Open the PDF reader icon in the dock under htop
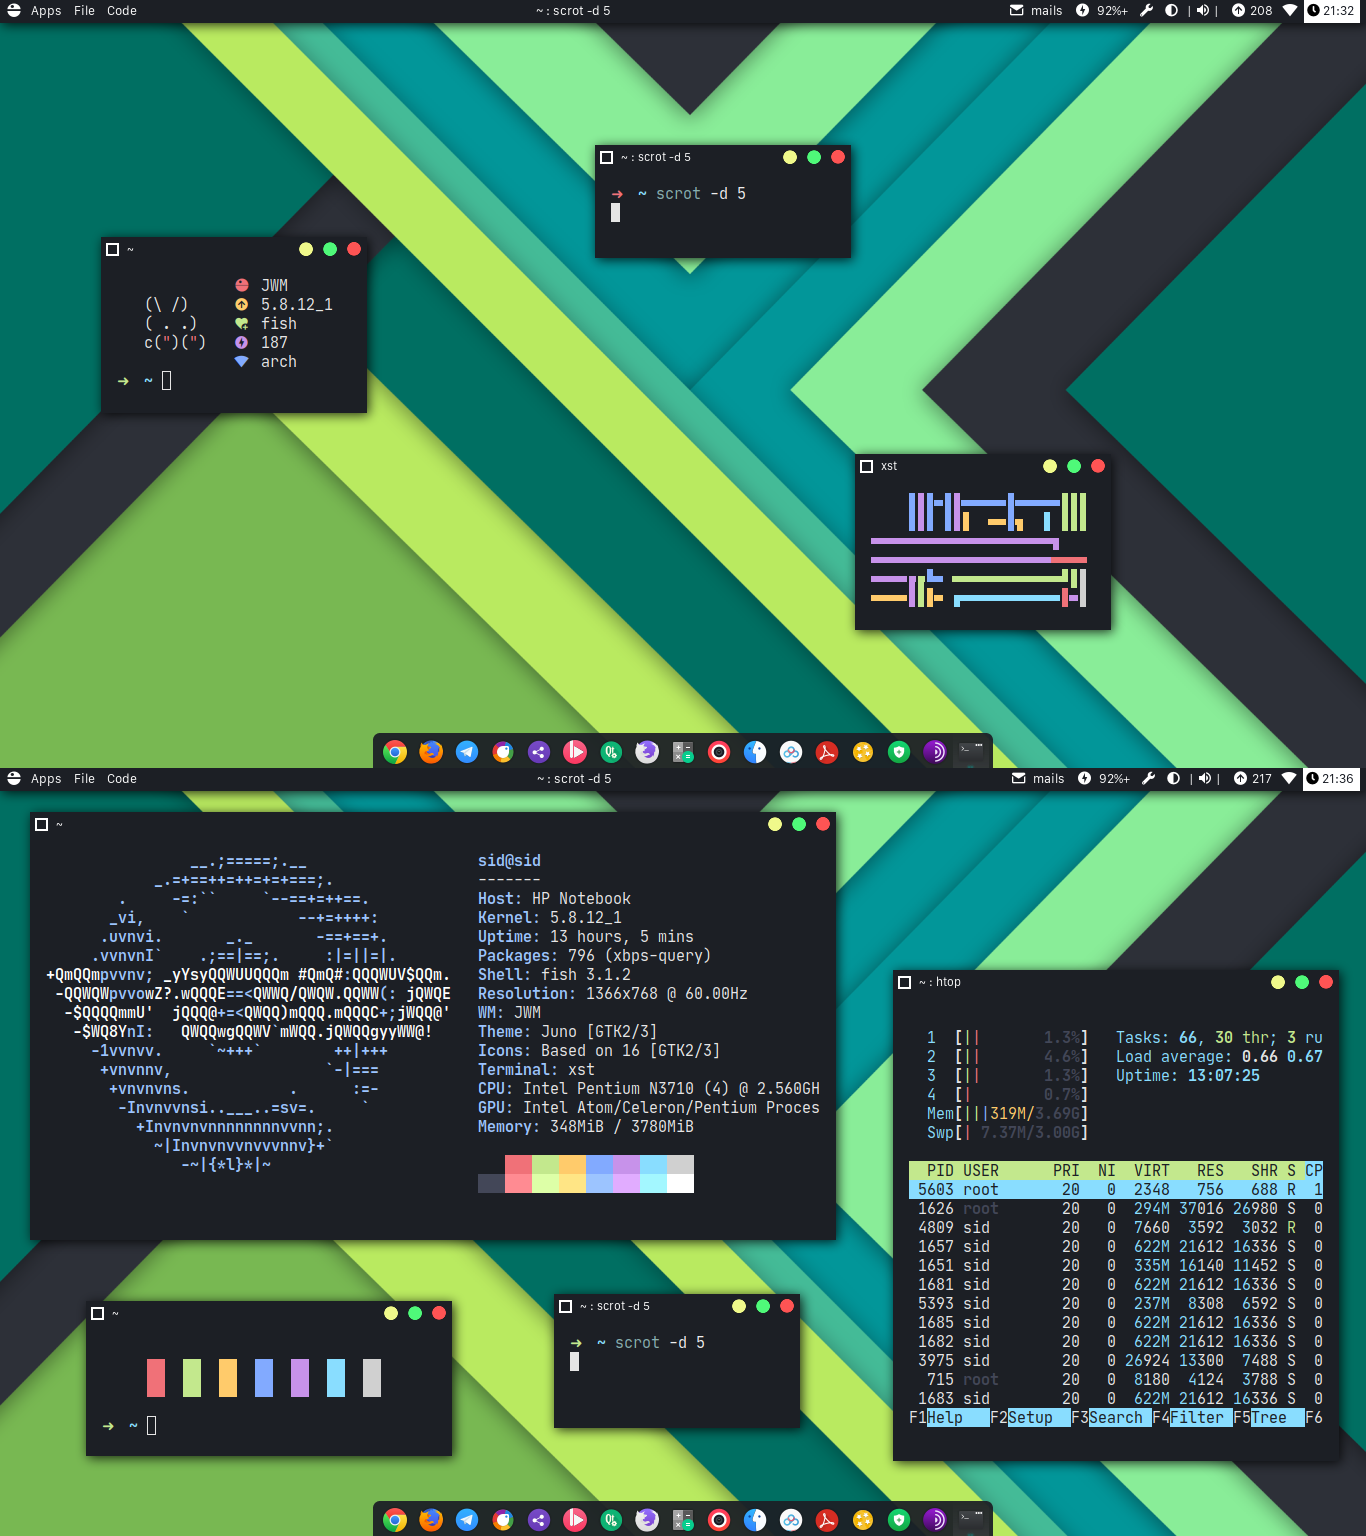 coord(827,1520)
